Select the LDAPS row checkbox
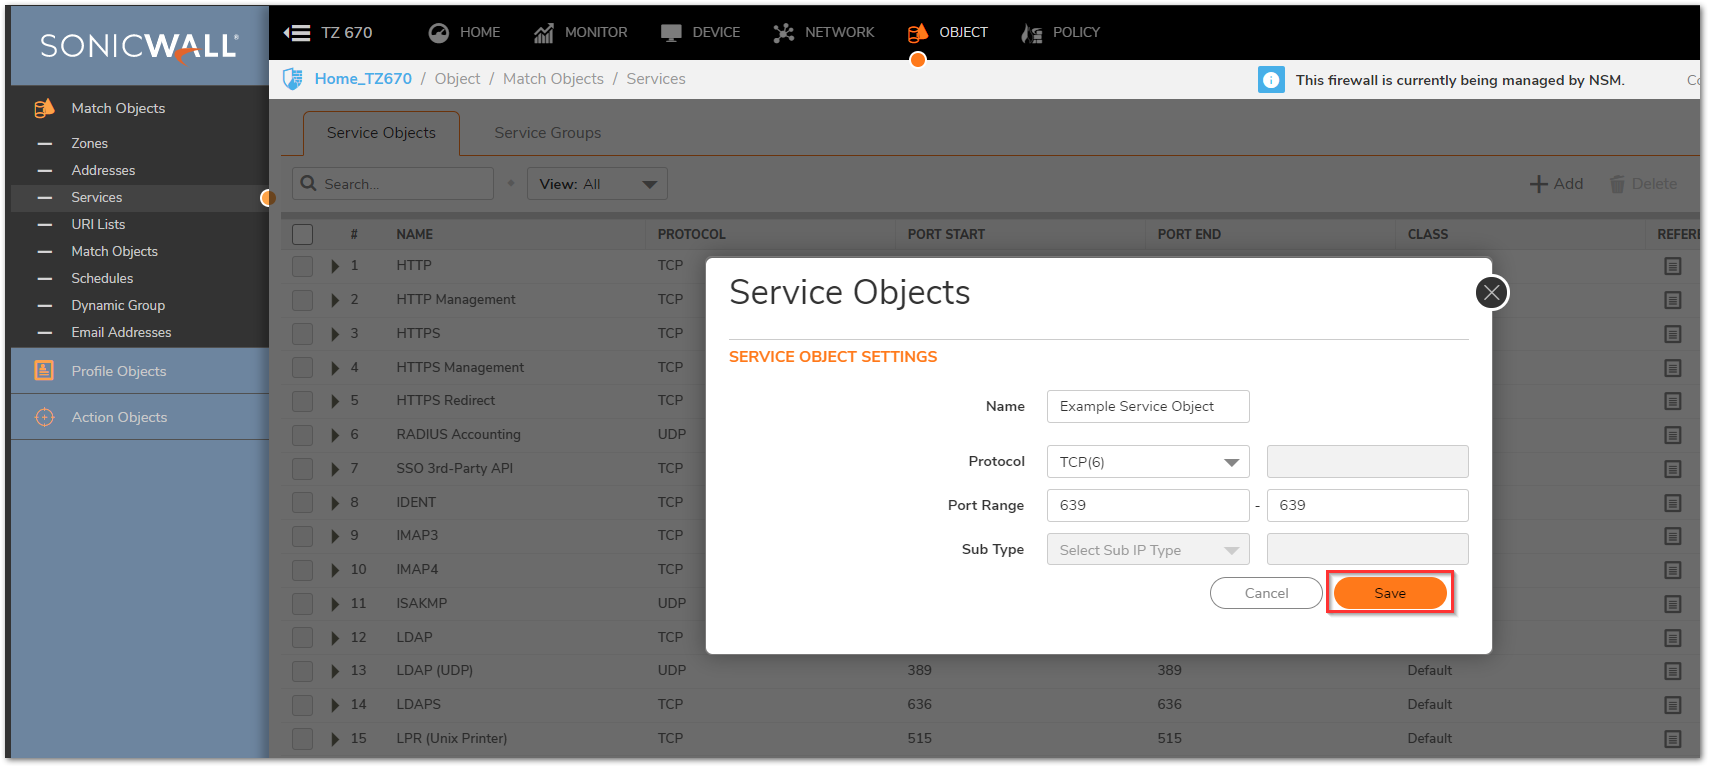This screenshot has height=767, width=1709. 302,705
